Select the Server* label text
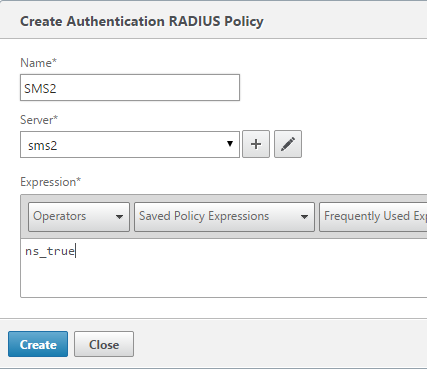 [39, 120]
